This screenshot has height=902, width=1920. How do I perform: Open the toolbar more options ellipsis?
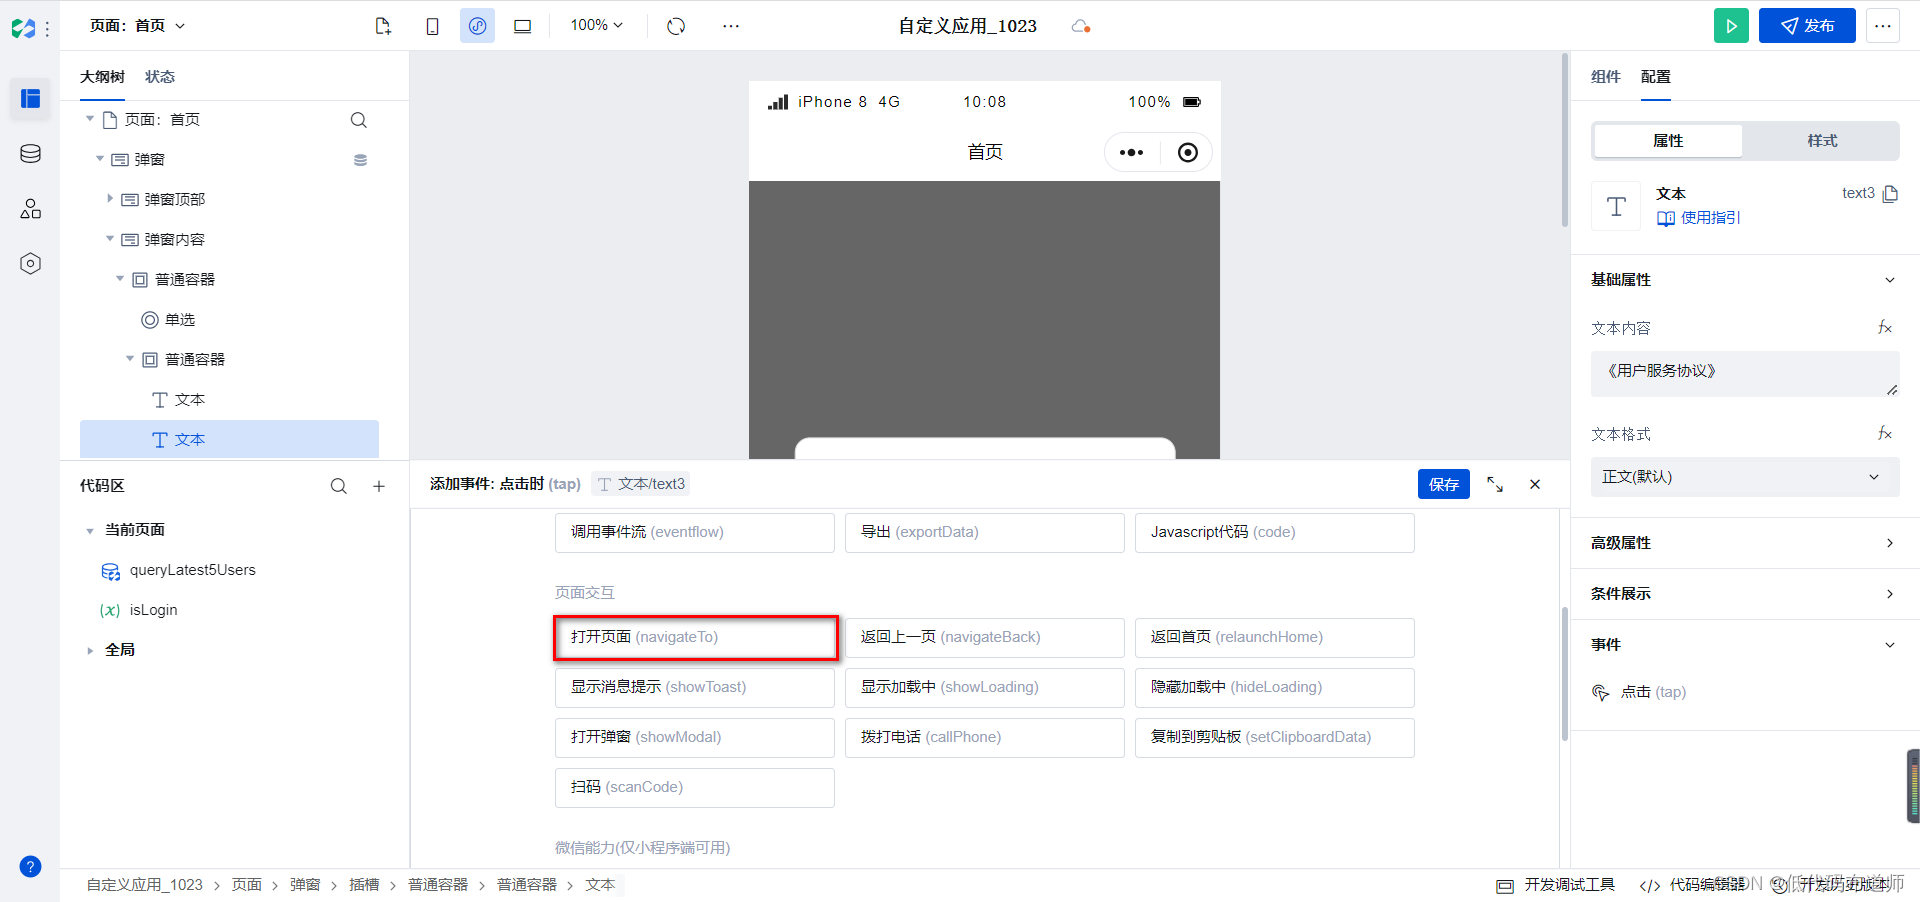click(731, 26)
